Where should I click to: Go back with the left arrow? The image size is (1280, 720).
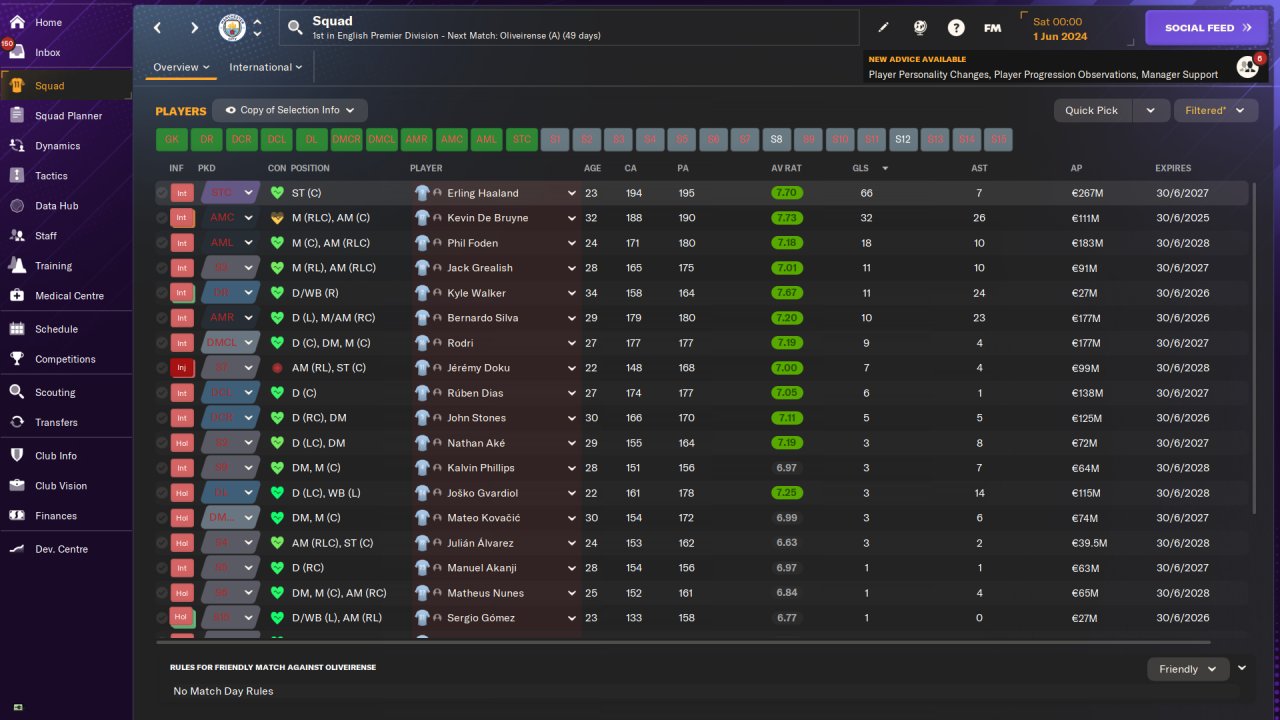pos(158,28)
